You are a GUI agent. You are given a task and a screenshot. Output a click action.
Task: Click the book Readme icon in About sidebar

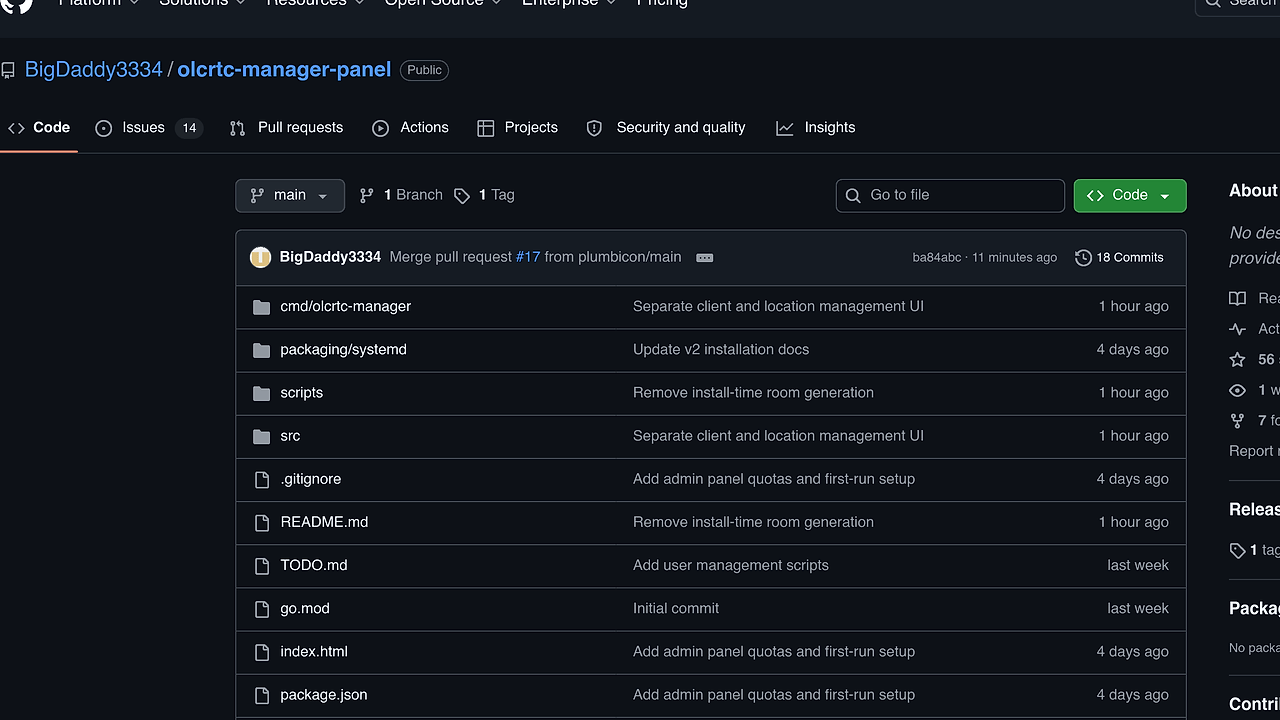(x=1238, y=298)
